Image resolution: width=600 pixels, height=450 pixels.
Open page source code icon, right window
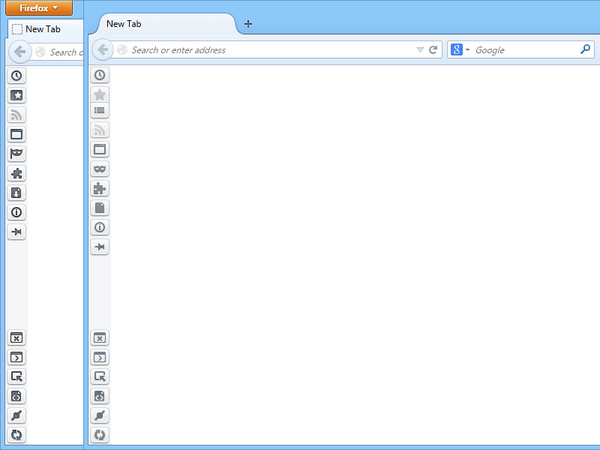click(x=100, y=396)
